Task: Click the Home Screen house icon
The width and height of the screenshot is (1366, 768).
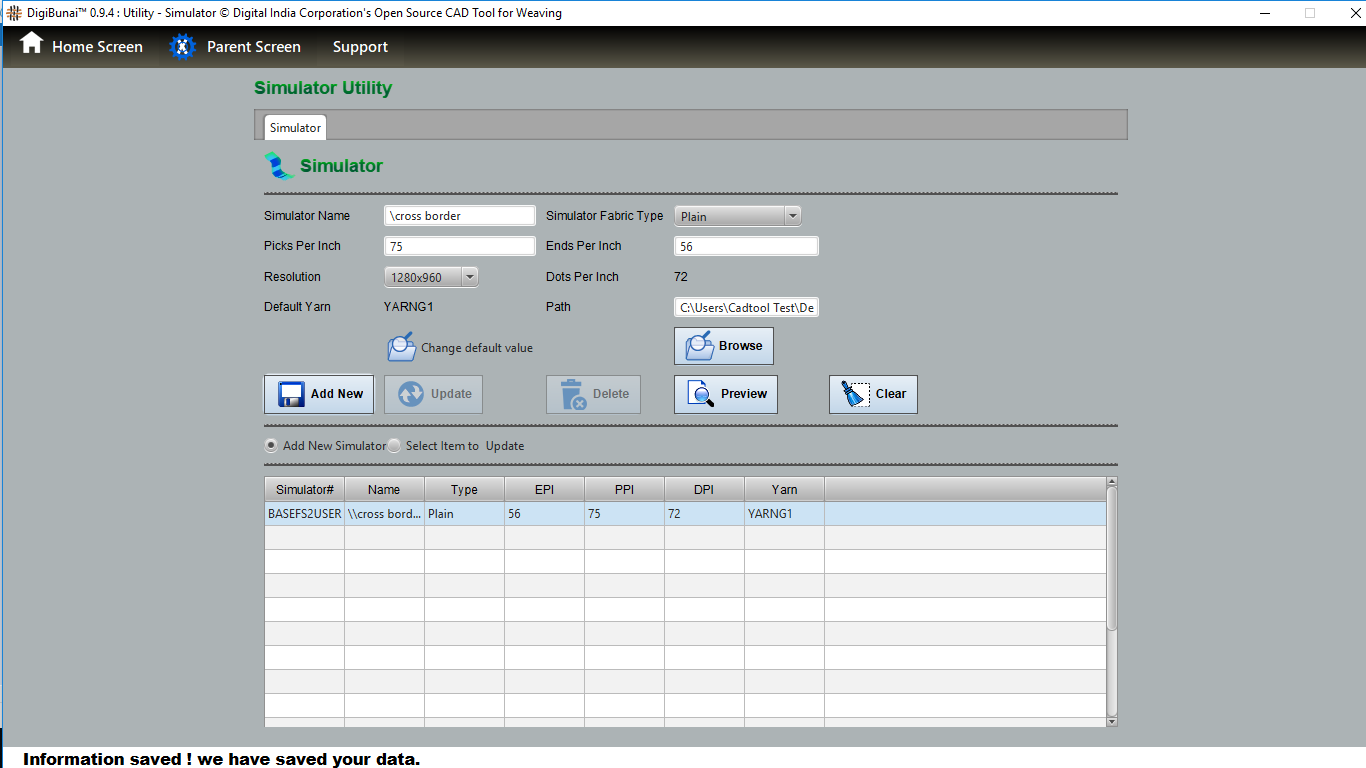Action: coord(32,44)
